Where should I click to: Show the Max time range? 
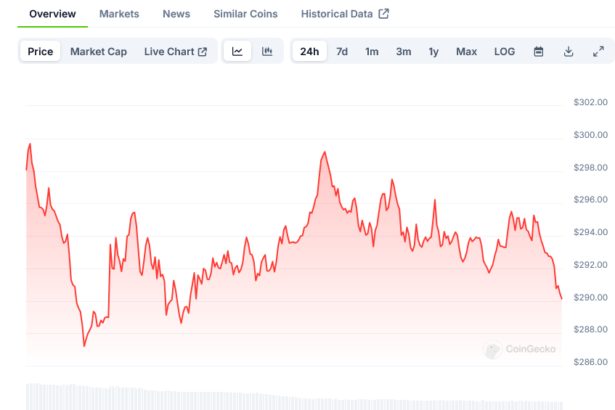466,52
